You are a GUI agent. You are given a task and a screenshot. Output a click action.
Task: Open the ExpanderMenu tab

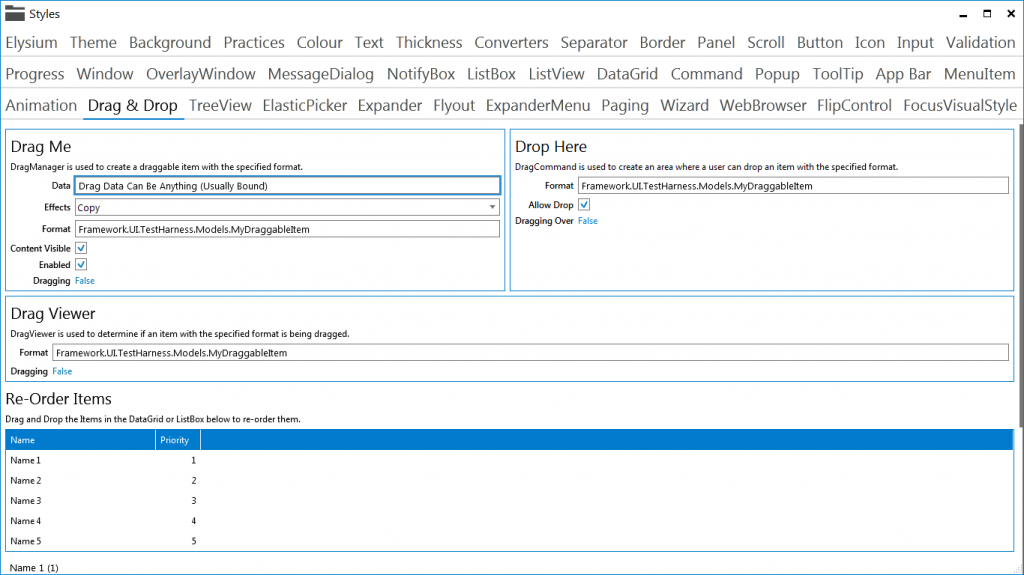coord(537,105)
